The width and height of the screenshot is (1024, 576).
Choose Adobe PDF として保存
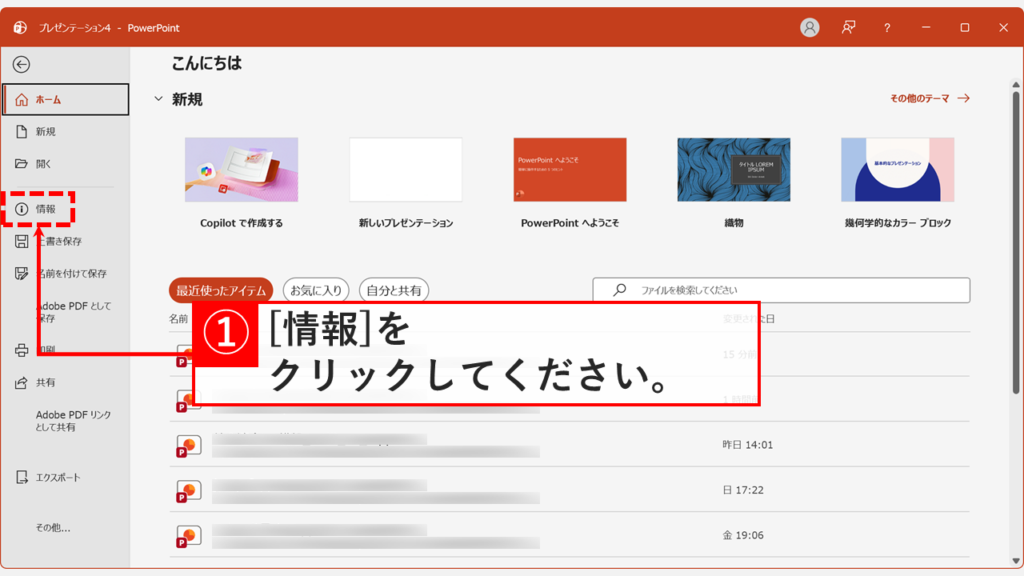pos(73,312)
